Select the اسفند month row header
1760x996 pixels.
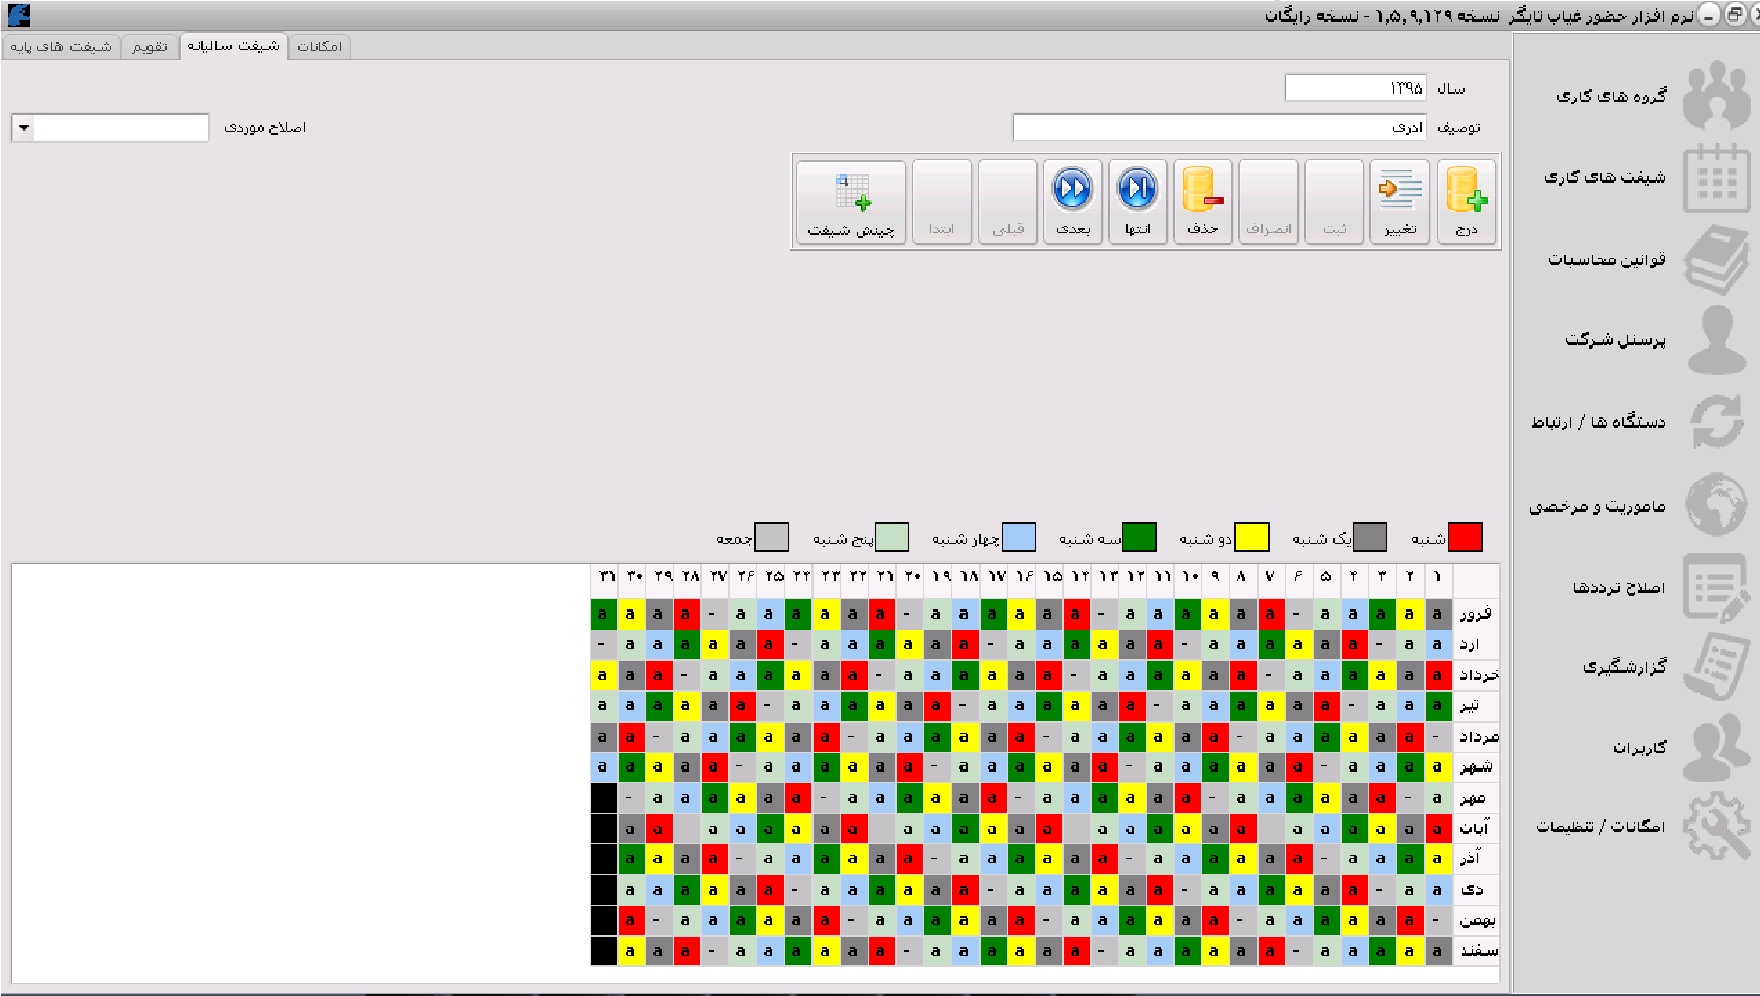point(1476,951)
